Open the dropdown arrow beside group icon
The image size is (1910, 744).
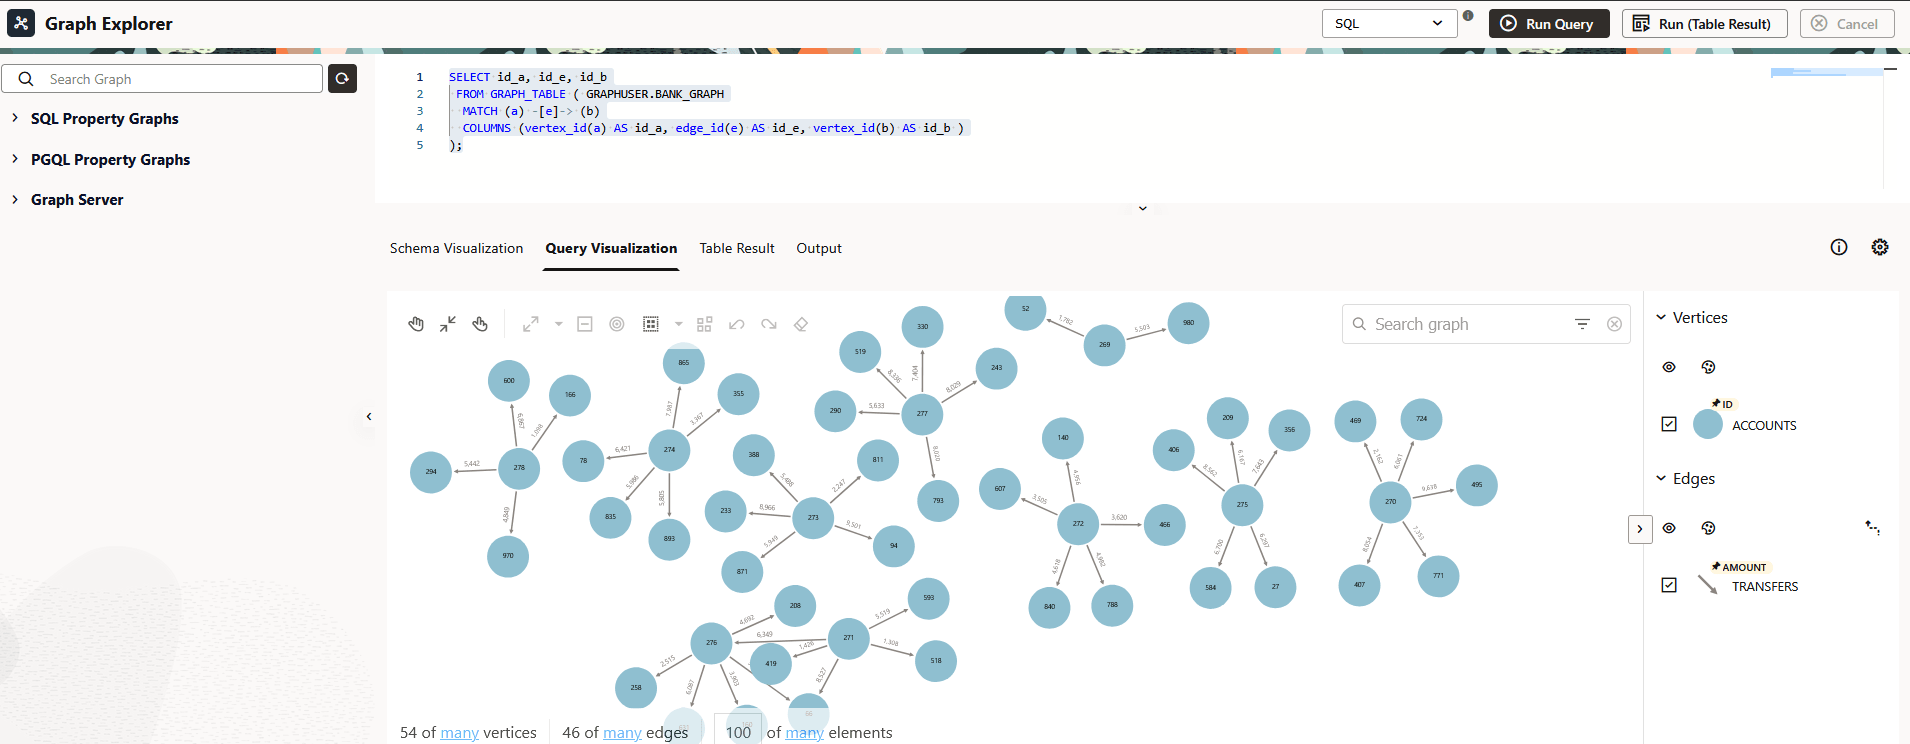(x=679, y=324)
